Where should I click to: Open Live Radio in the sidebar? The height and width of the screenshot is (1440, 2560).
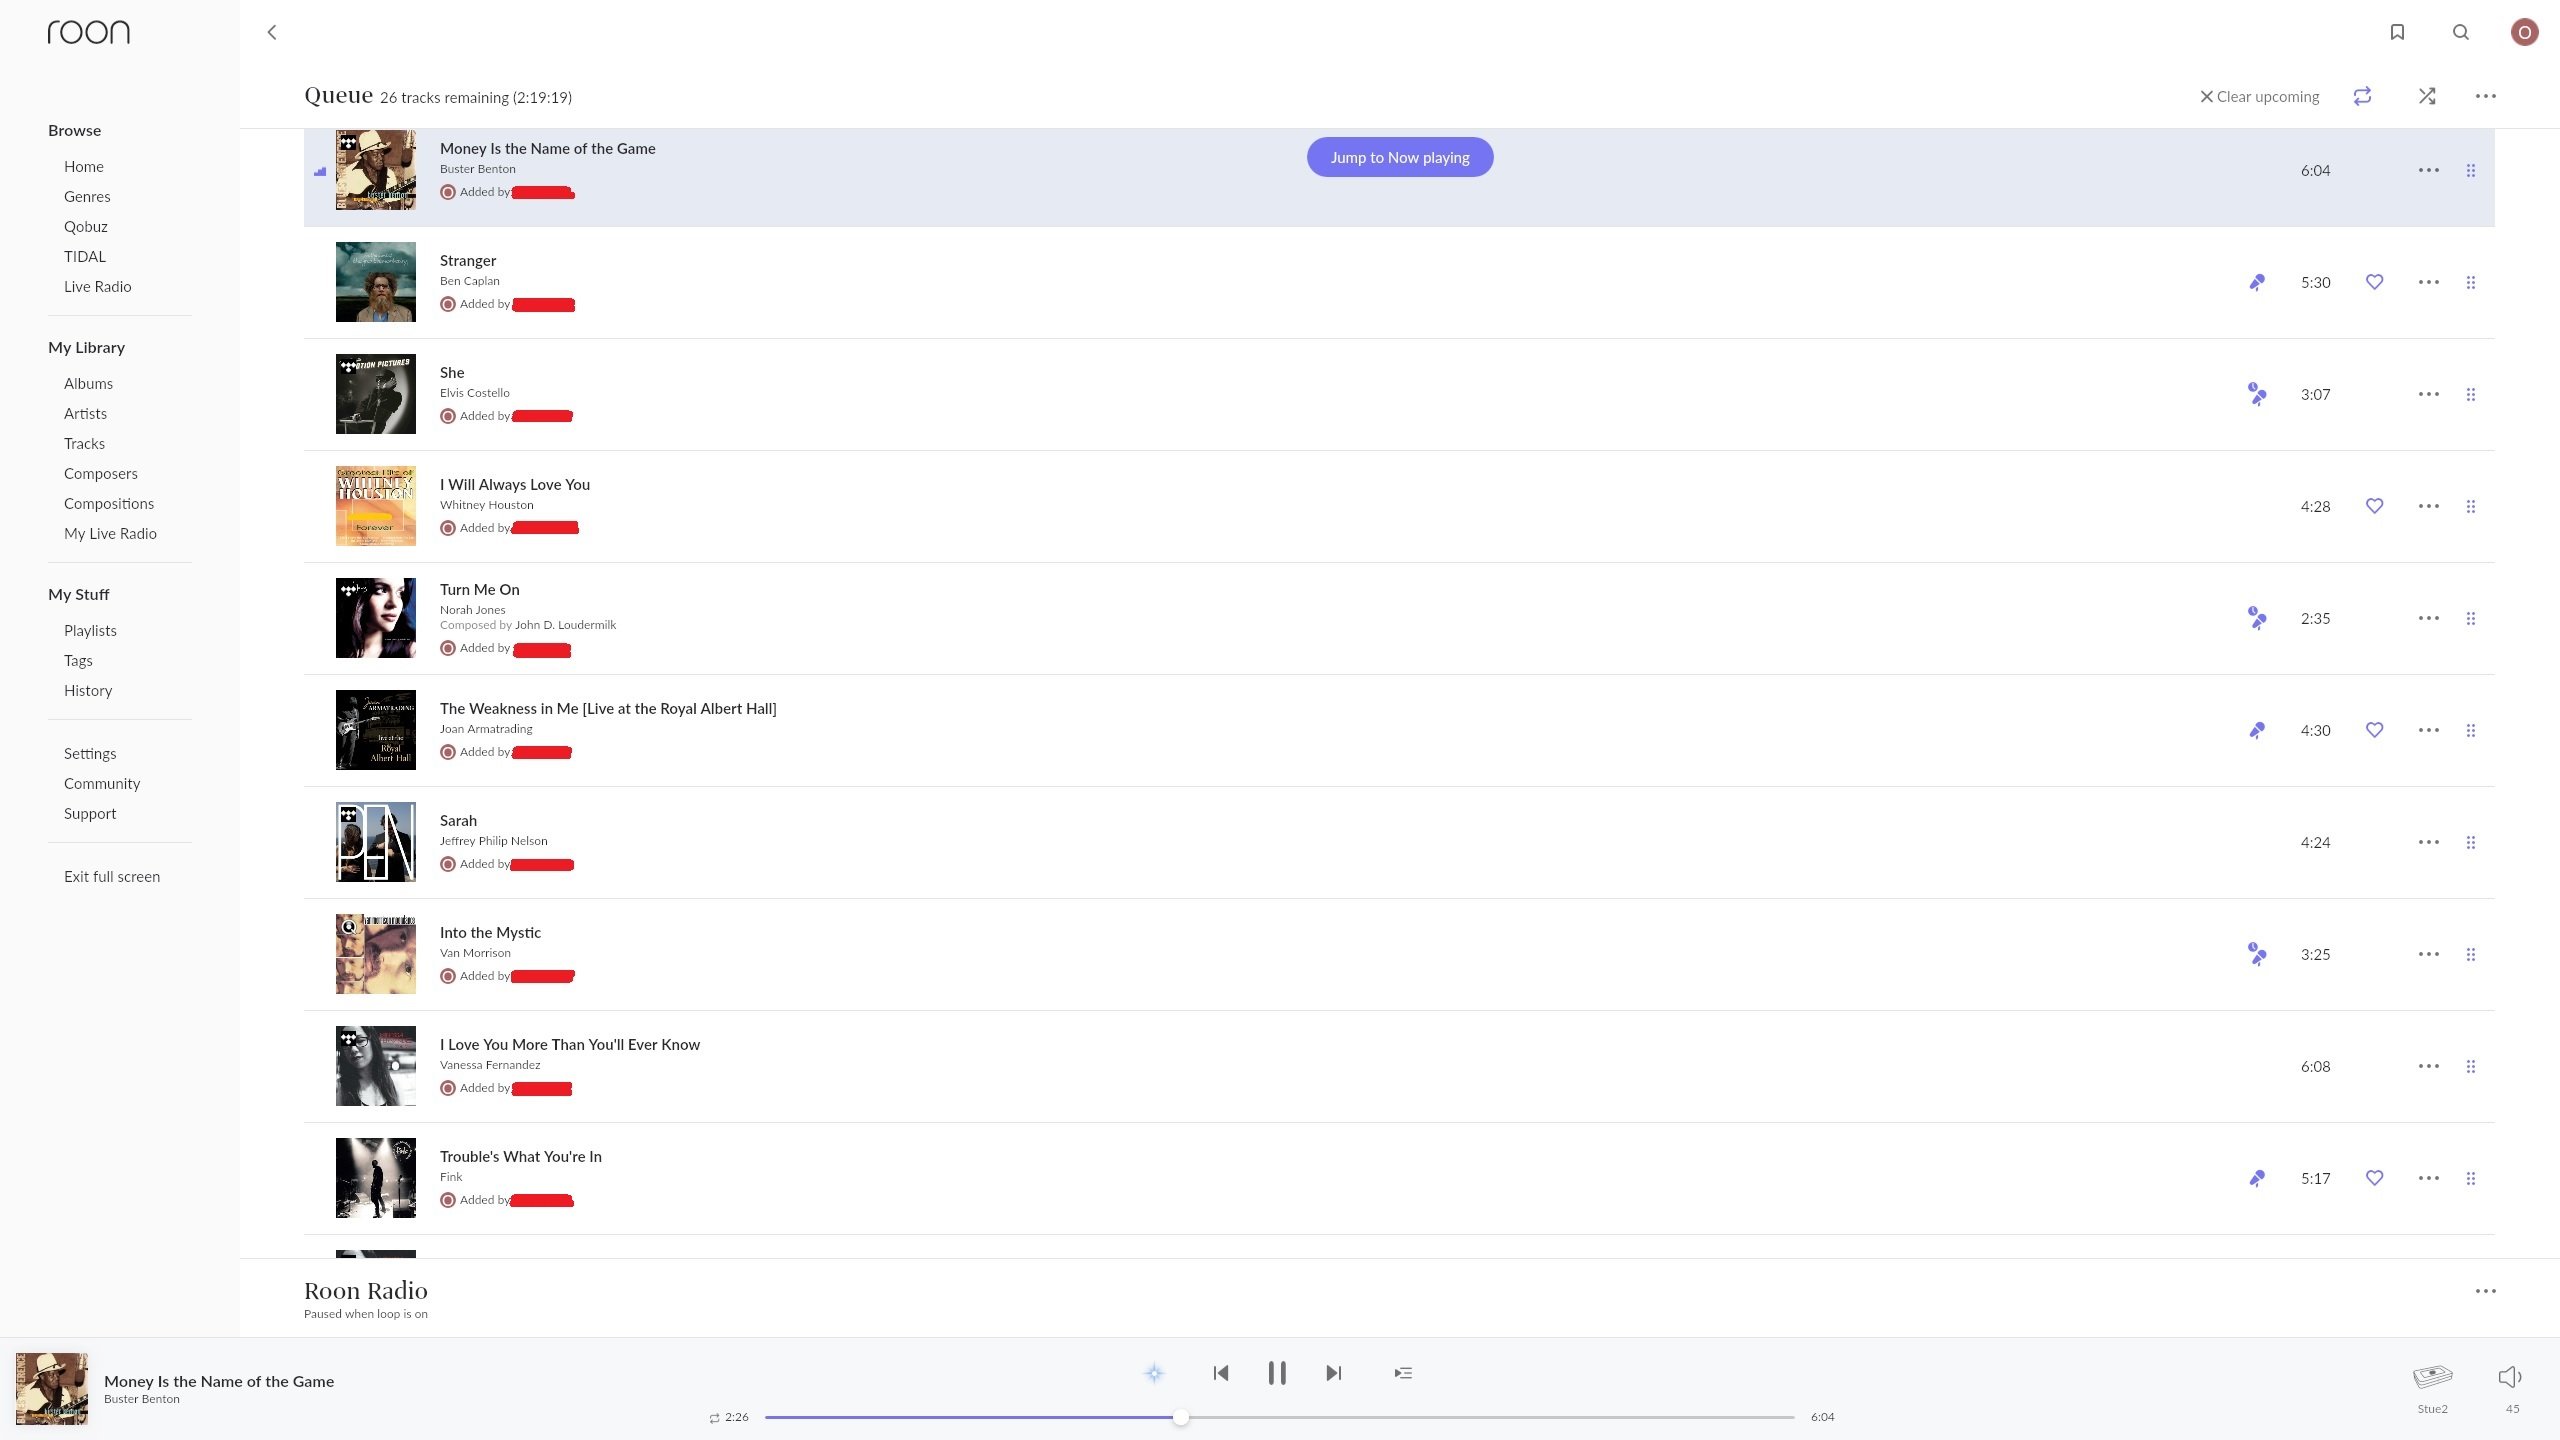click(98, 287)
